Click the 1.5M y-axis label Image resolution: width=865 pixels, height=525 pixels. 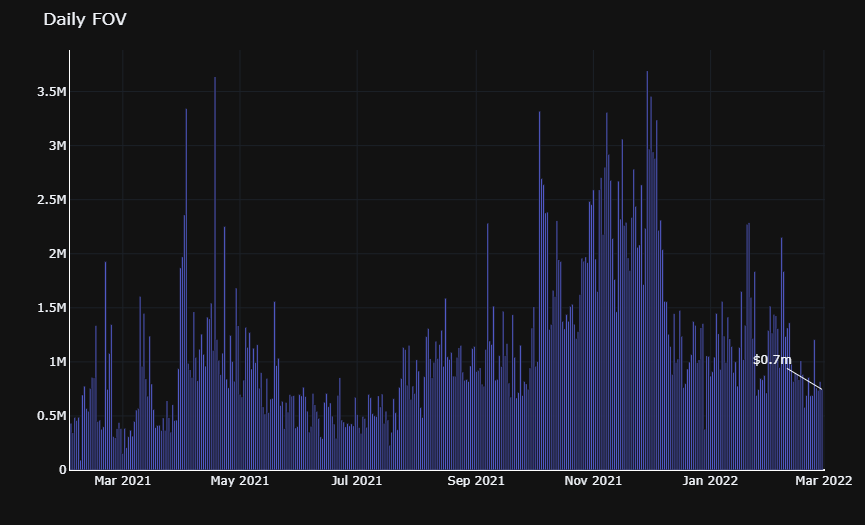(x=51, y=308)
